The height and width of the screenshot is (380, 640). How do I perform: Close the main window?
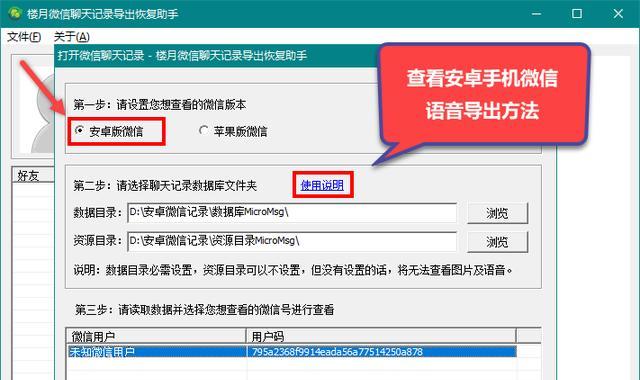[x=618, y=14]
